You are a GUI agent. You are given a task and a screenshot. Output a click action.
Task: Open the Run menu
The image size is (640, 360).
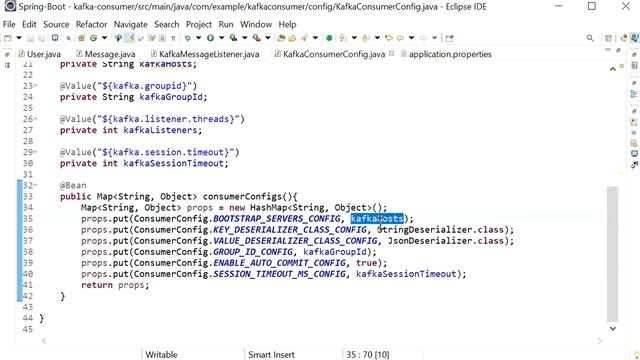[226, 24]
